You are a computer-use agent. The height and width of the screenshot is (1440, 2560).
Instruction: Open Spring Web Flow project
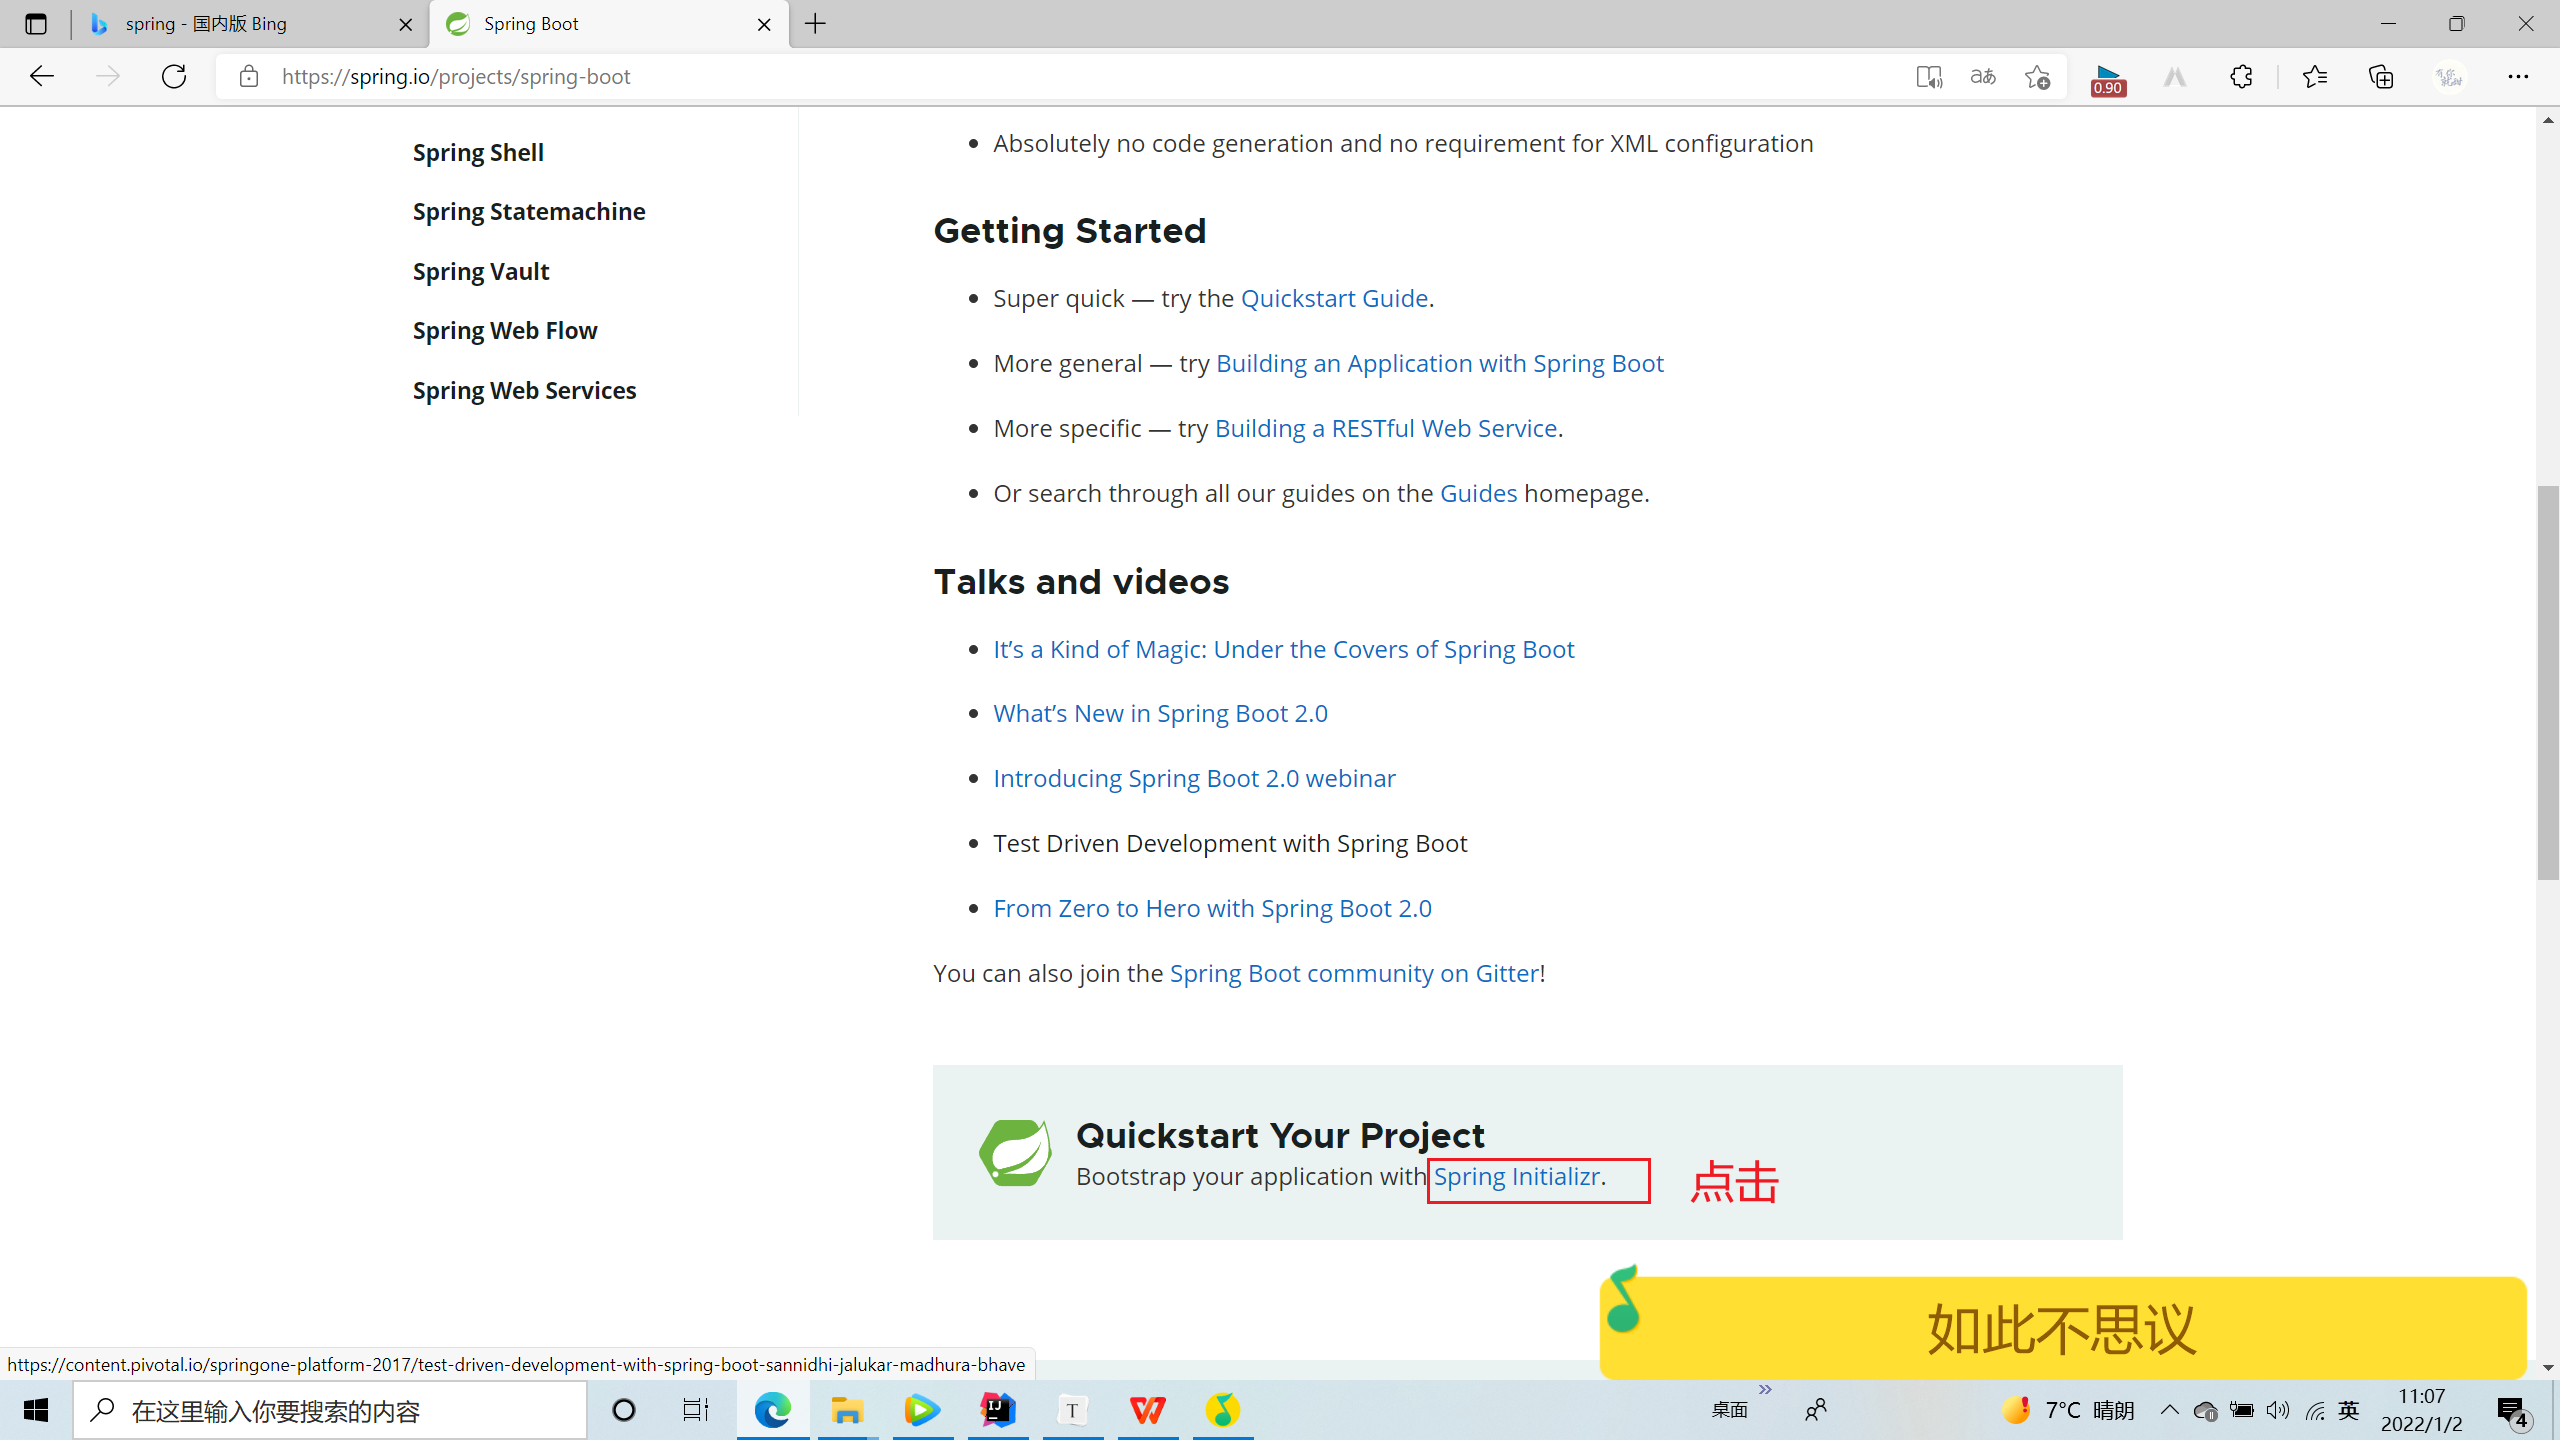[x=505, y=330]
